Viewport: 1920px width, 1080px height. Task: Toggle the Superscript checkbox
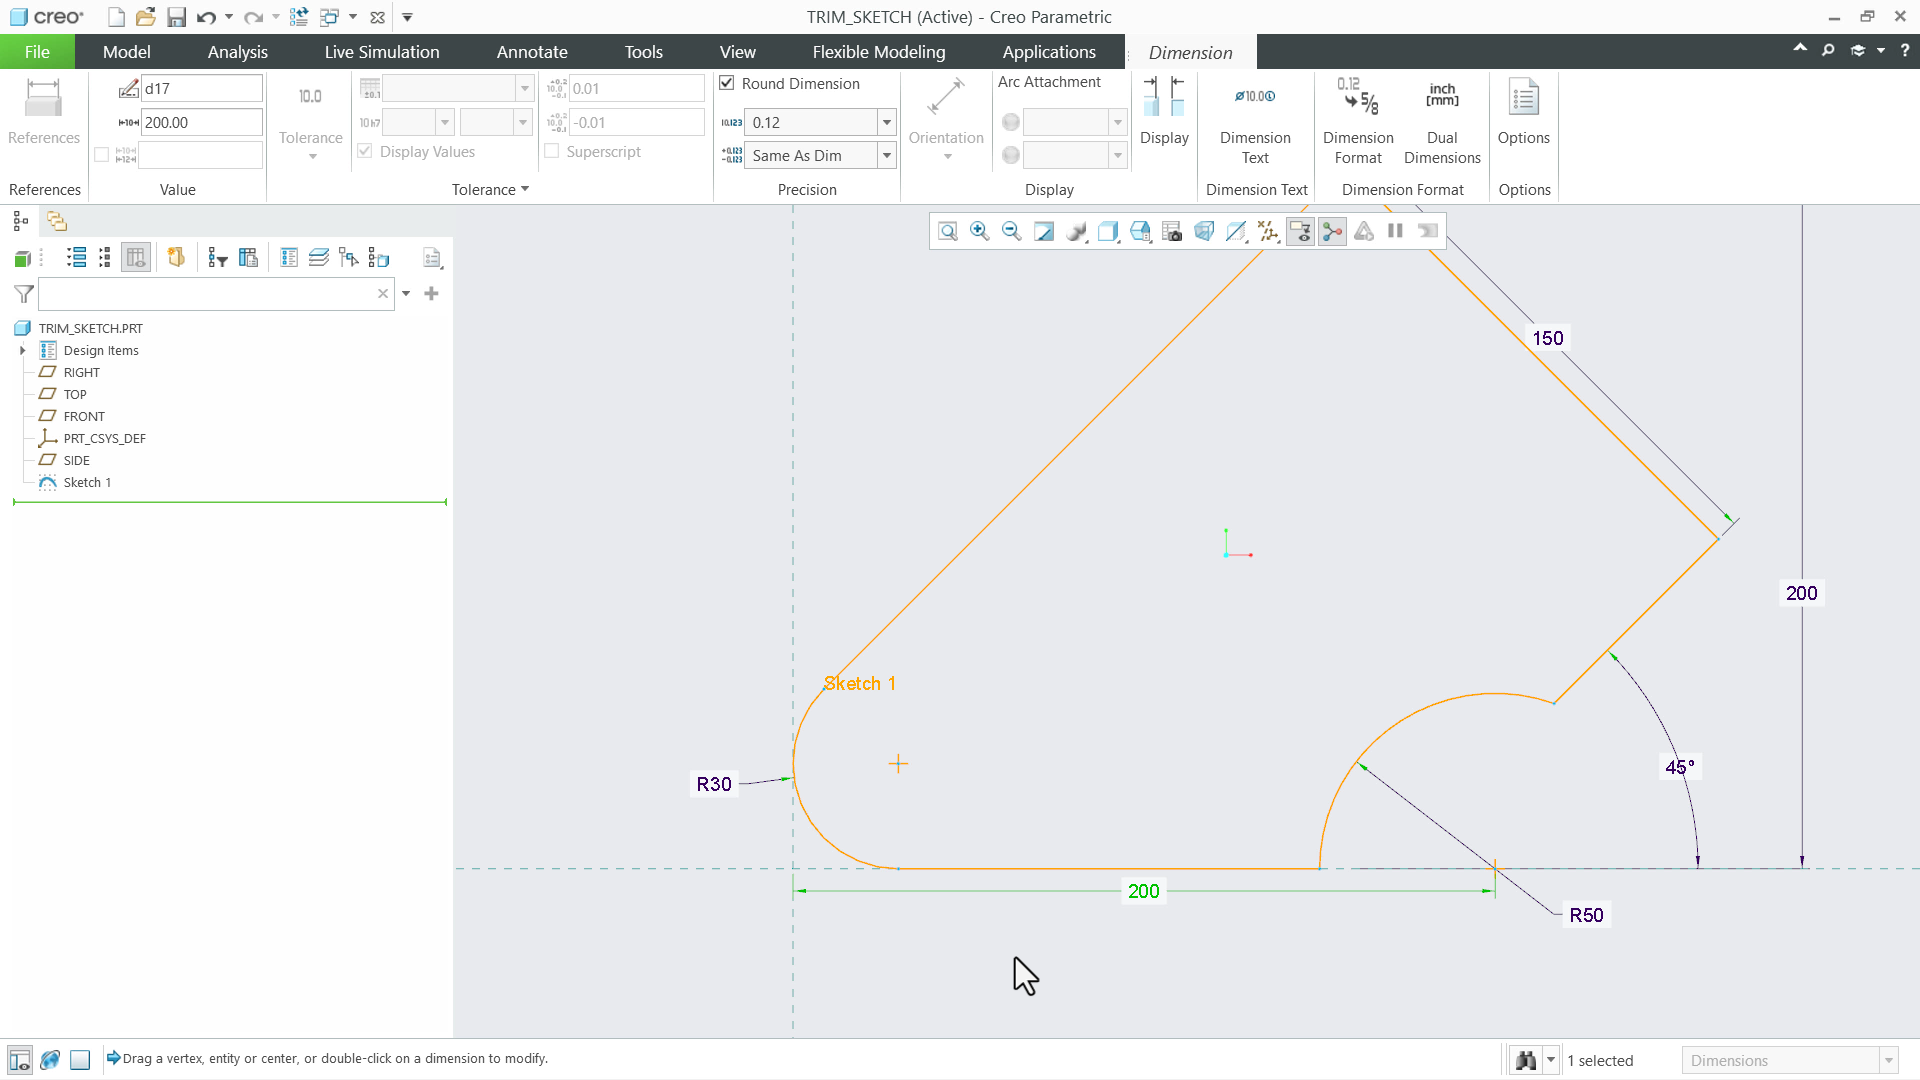pos(551,151)
